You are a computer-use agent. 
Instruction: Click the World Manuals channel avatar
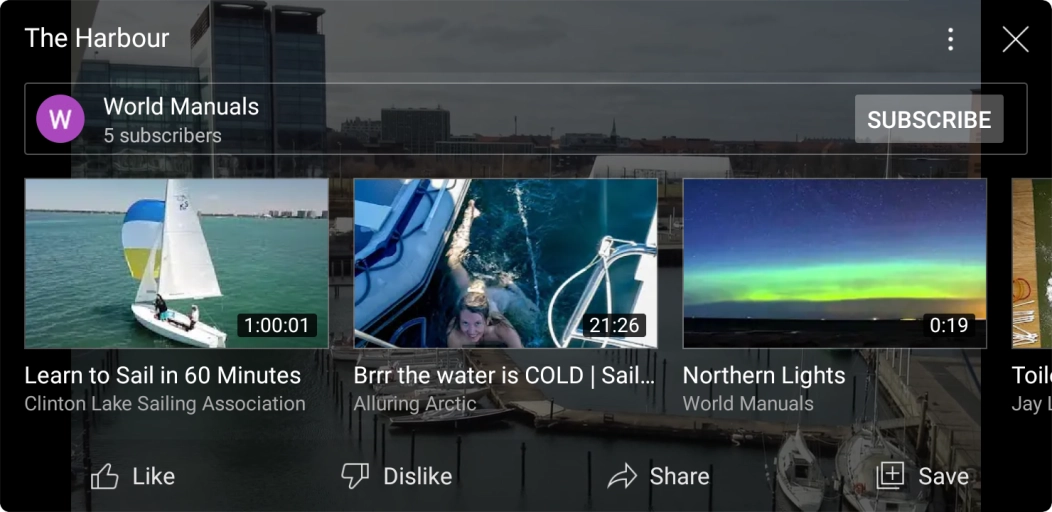(60, 119)
